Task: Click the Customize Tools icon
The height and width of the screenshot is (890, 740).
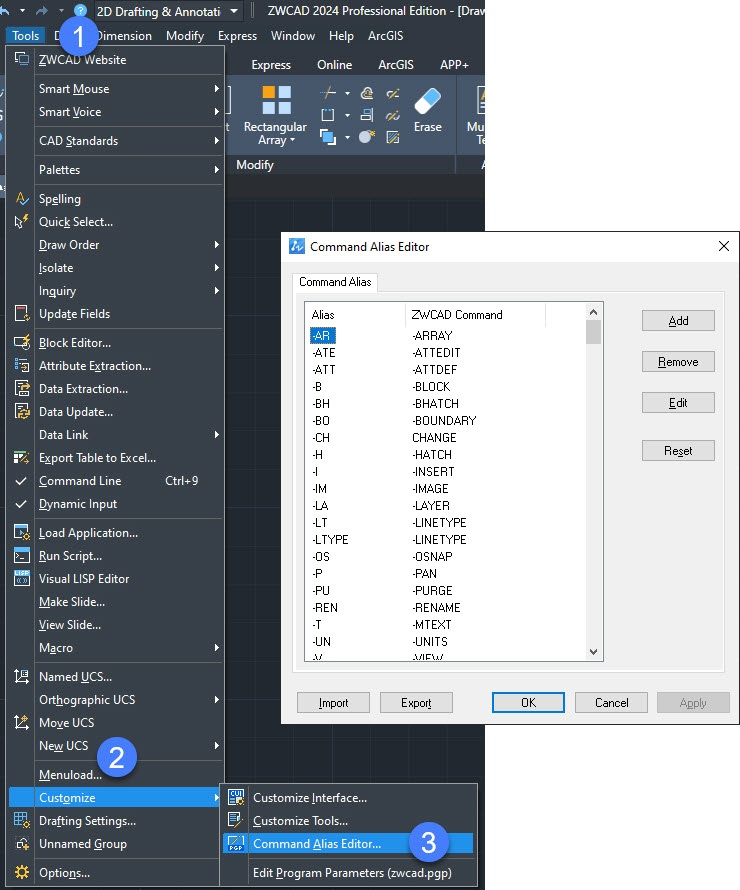Action: click(236, 821)
